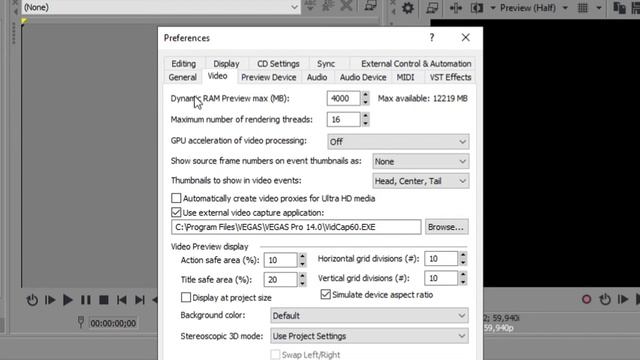Image resolution: width=640 pixels, height=360 pixels.
Task: Click Title safe area percentage field
Action: (x=280, y=280)
